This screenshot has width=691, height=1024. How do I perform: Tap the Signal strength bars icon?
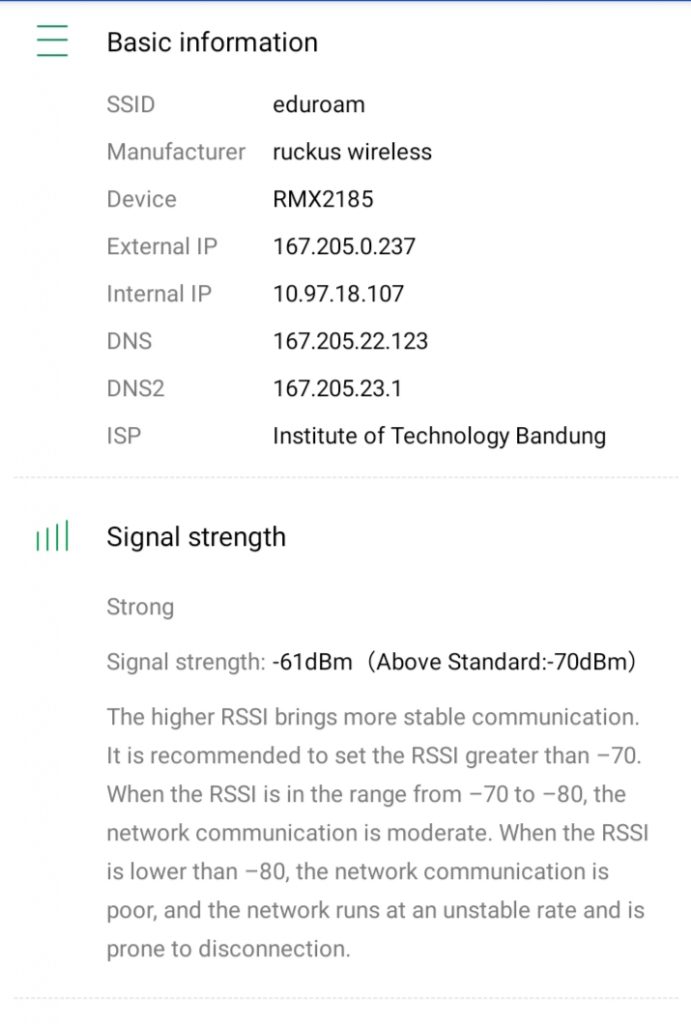(52, 537)
